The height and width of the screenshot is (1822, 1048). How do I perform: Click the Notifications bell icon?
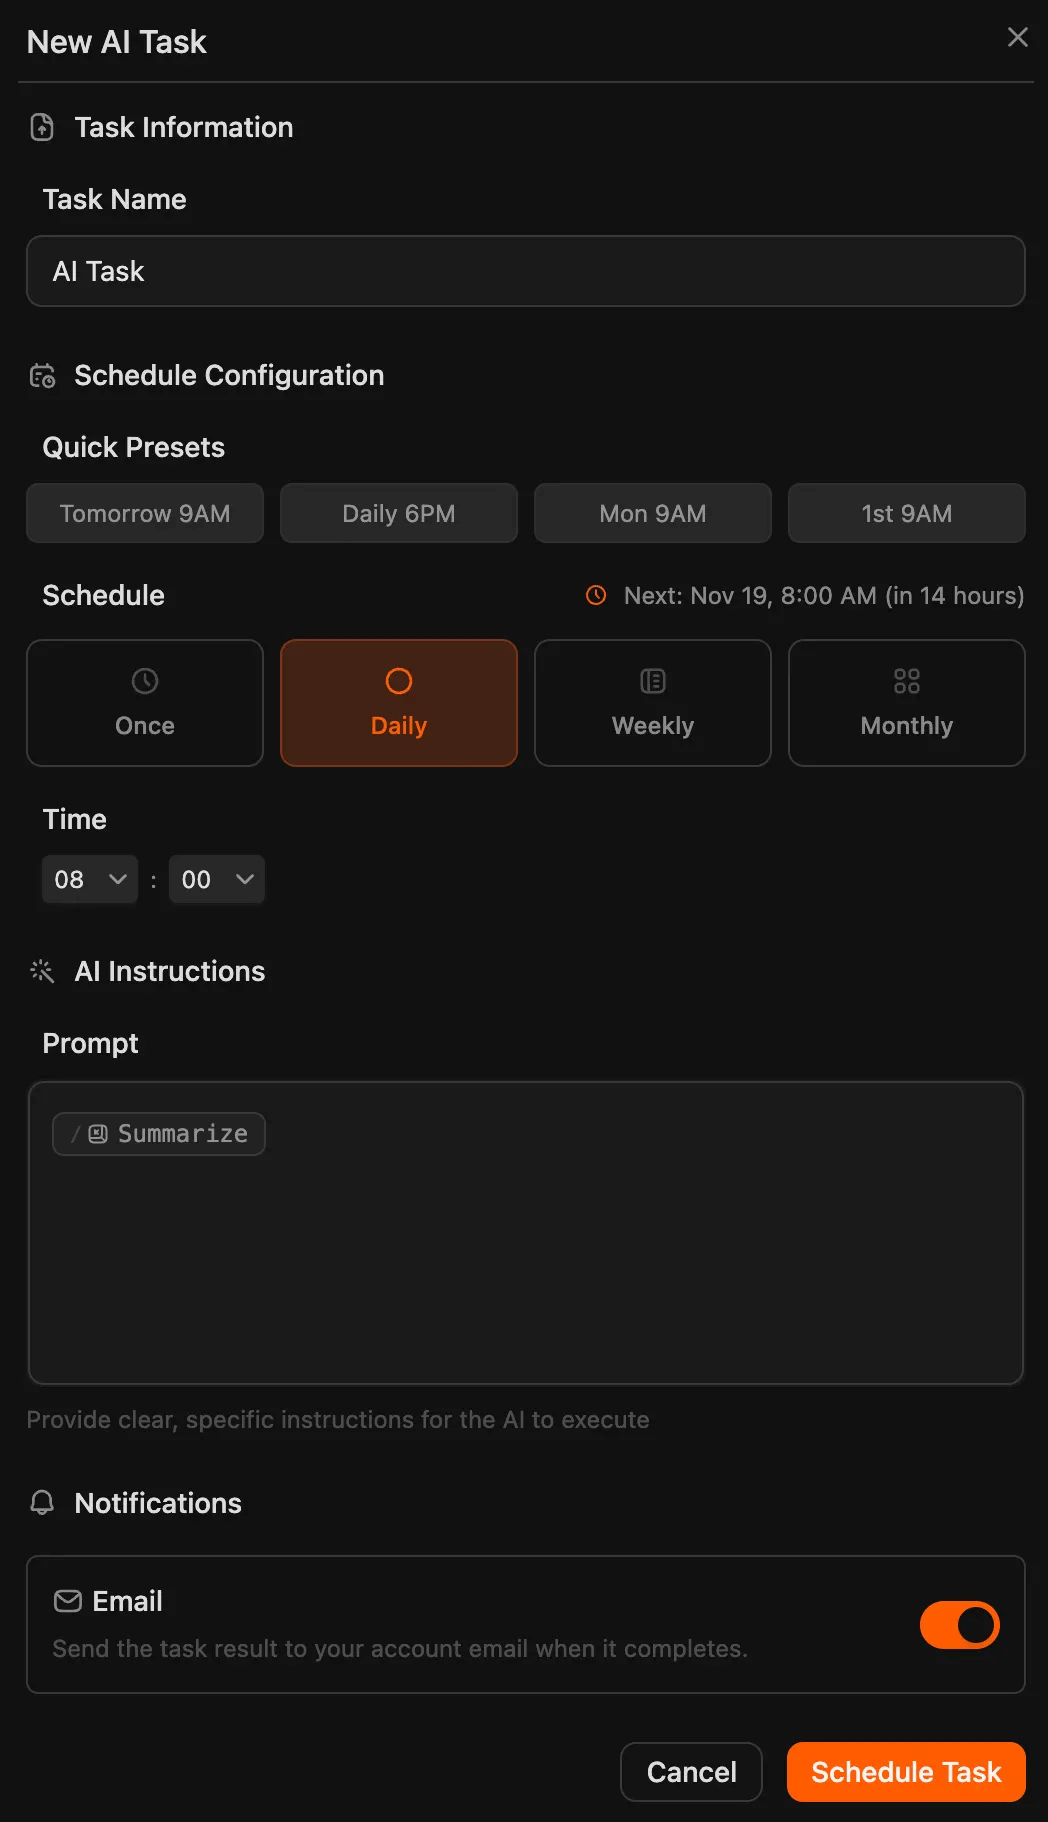click(x=42, y=1502)
